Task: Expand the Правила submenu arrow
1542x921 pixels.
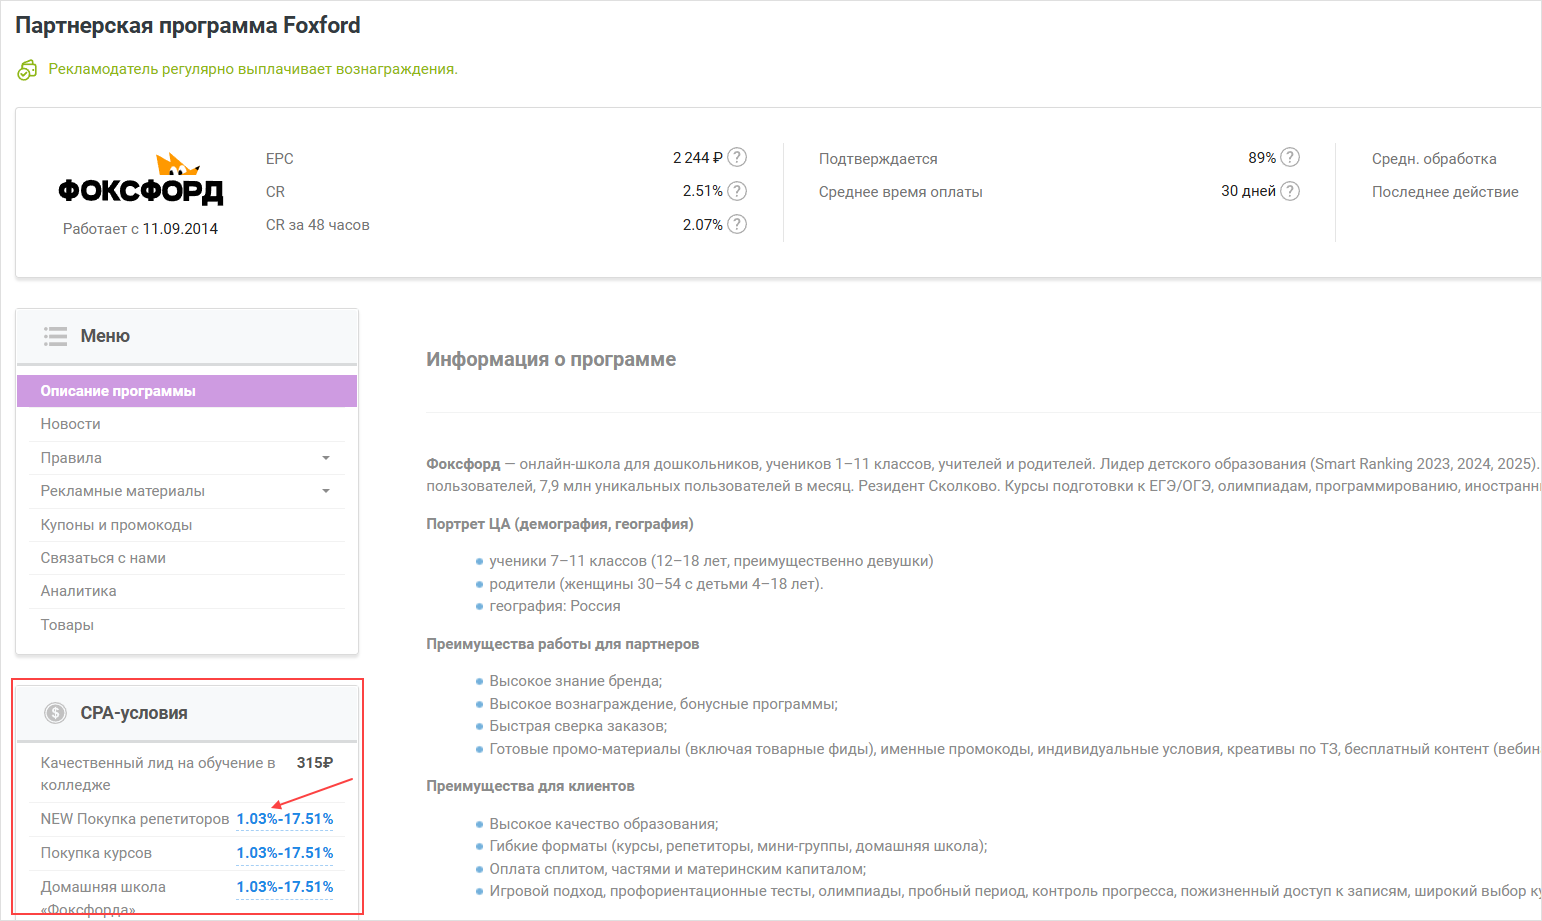Action: 326,458
